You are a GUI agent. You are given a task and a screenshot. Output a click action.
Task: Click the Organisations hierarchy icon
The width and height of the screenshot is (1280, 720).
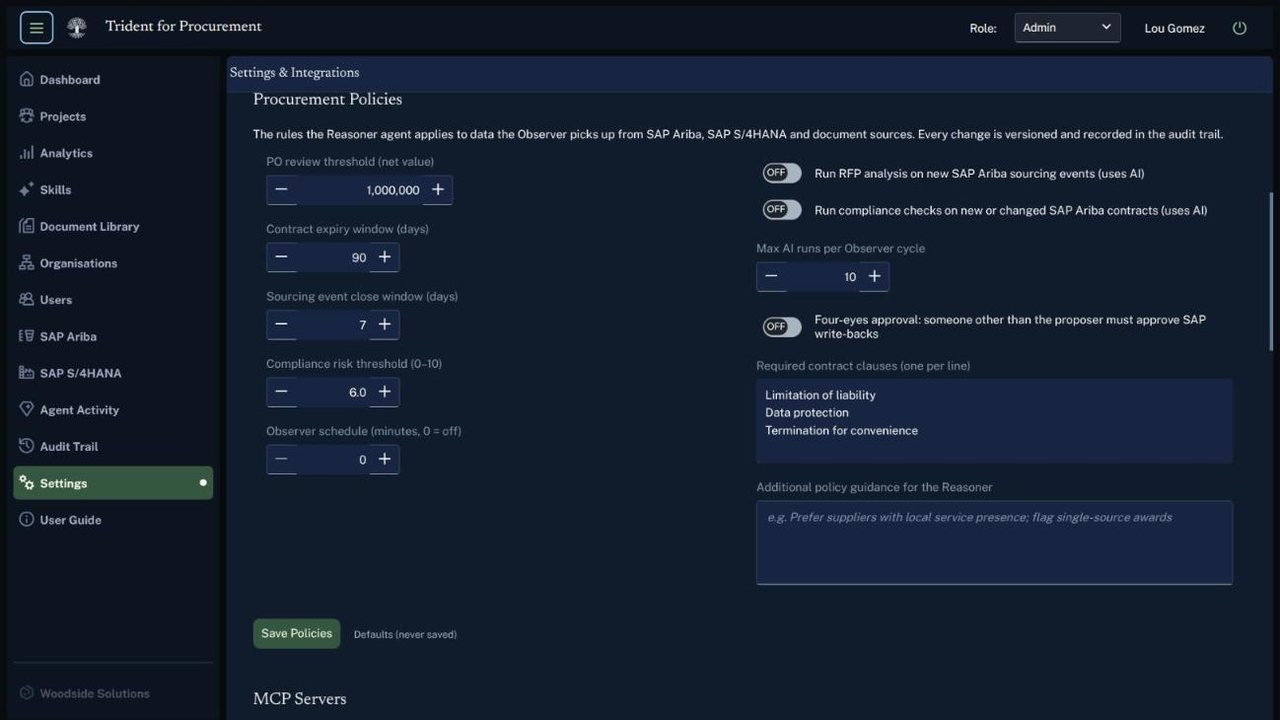coord(27,263)
